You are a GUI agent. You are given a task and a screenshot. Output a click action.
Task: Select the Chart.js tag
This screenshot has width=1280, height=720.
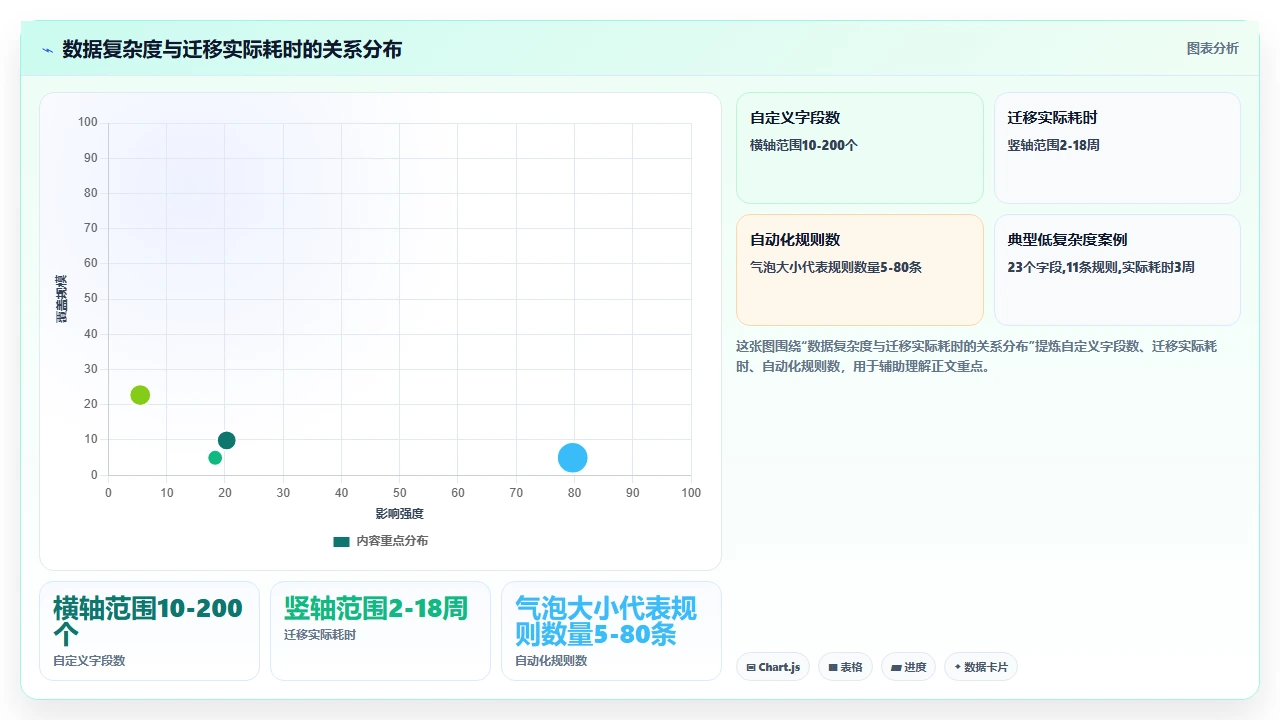click(x=773, y=667)
